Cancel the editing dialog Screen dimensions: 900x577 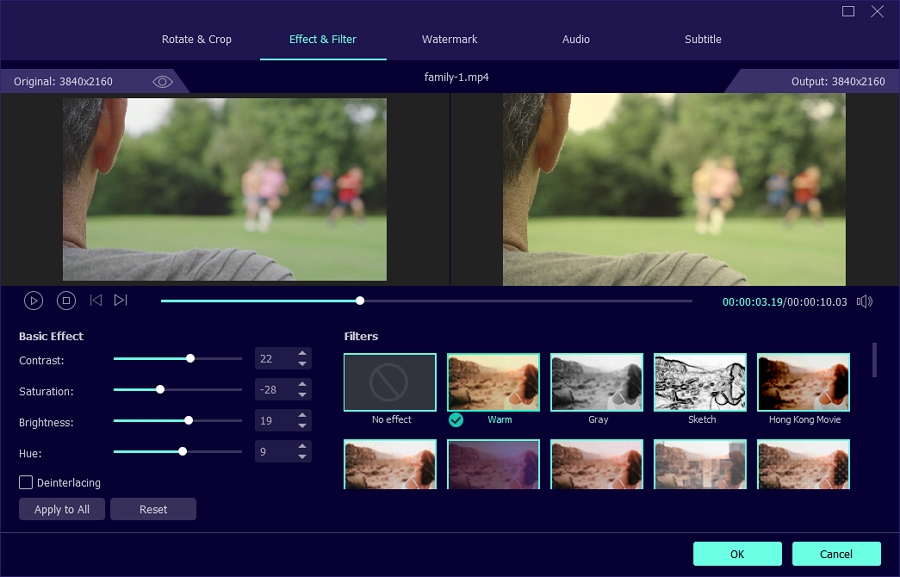836,554
